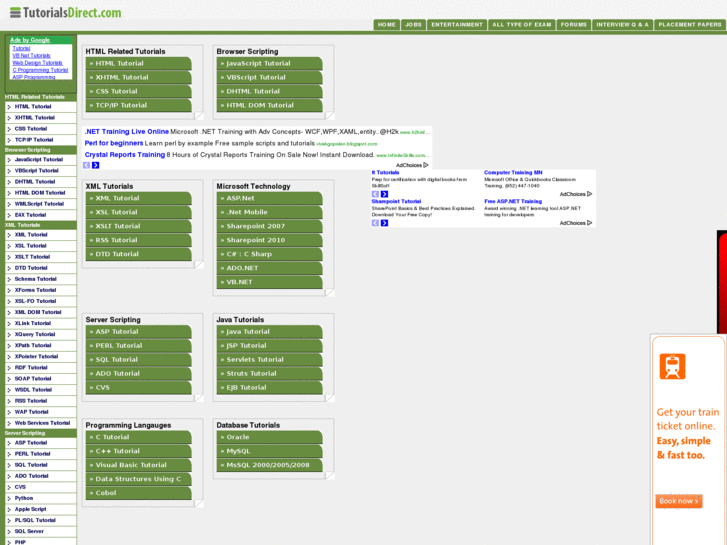
Task: Click next arrow below Sharepoint Tutorial ad
Action: click(x=384, y=223)
